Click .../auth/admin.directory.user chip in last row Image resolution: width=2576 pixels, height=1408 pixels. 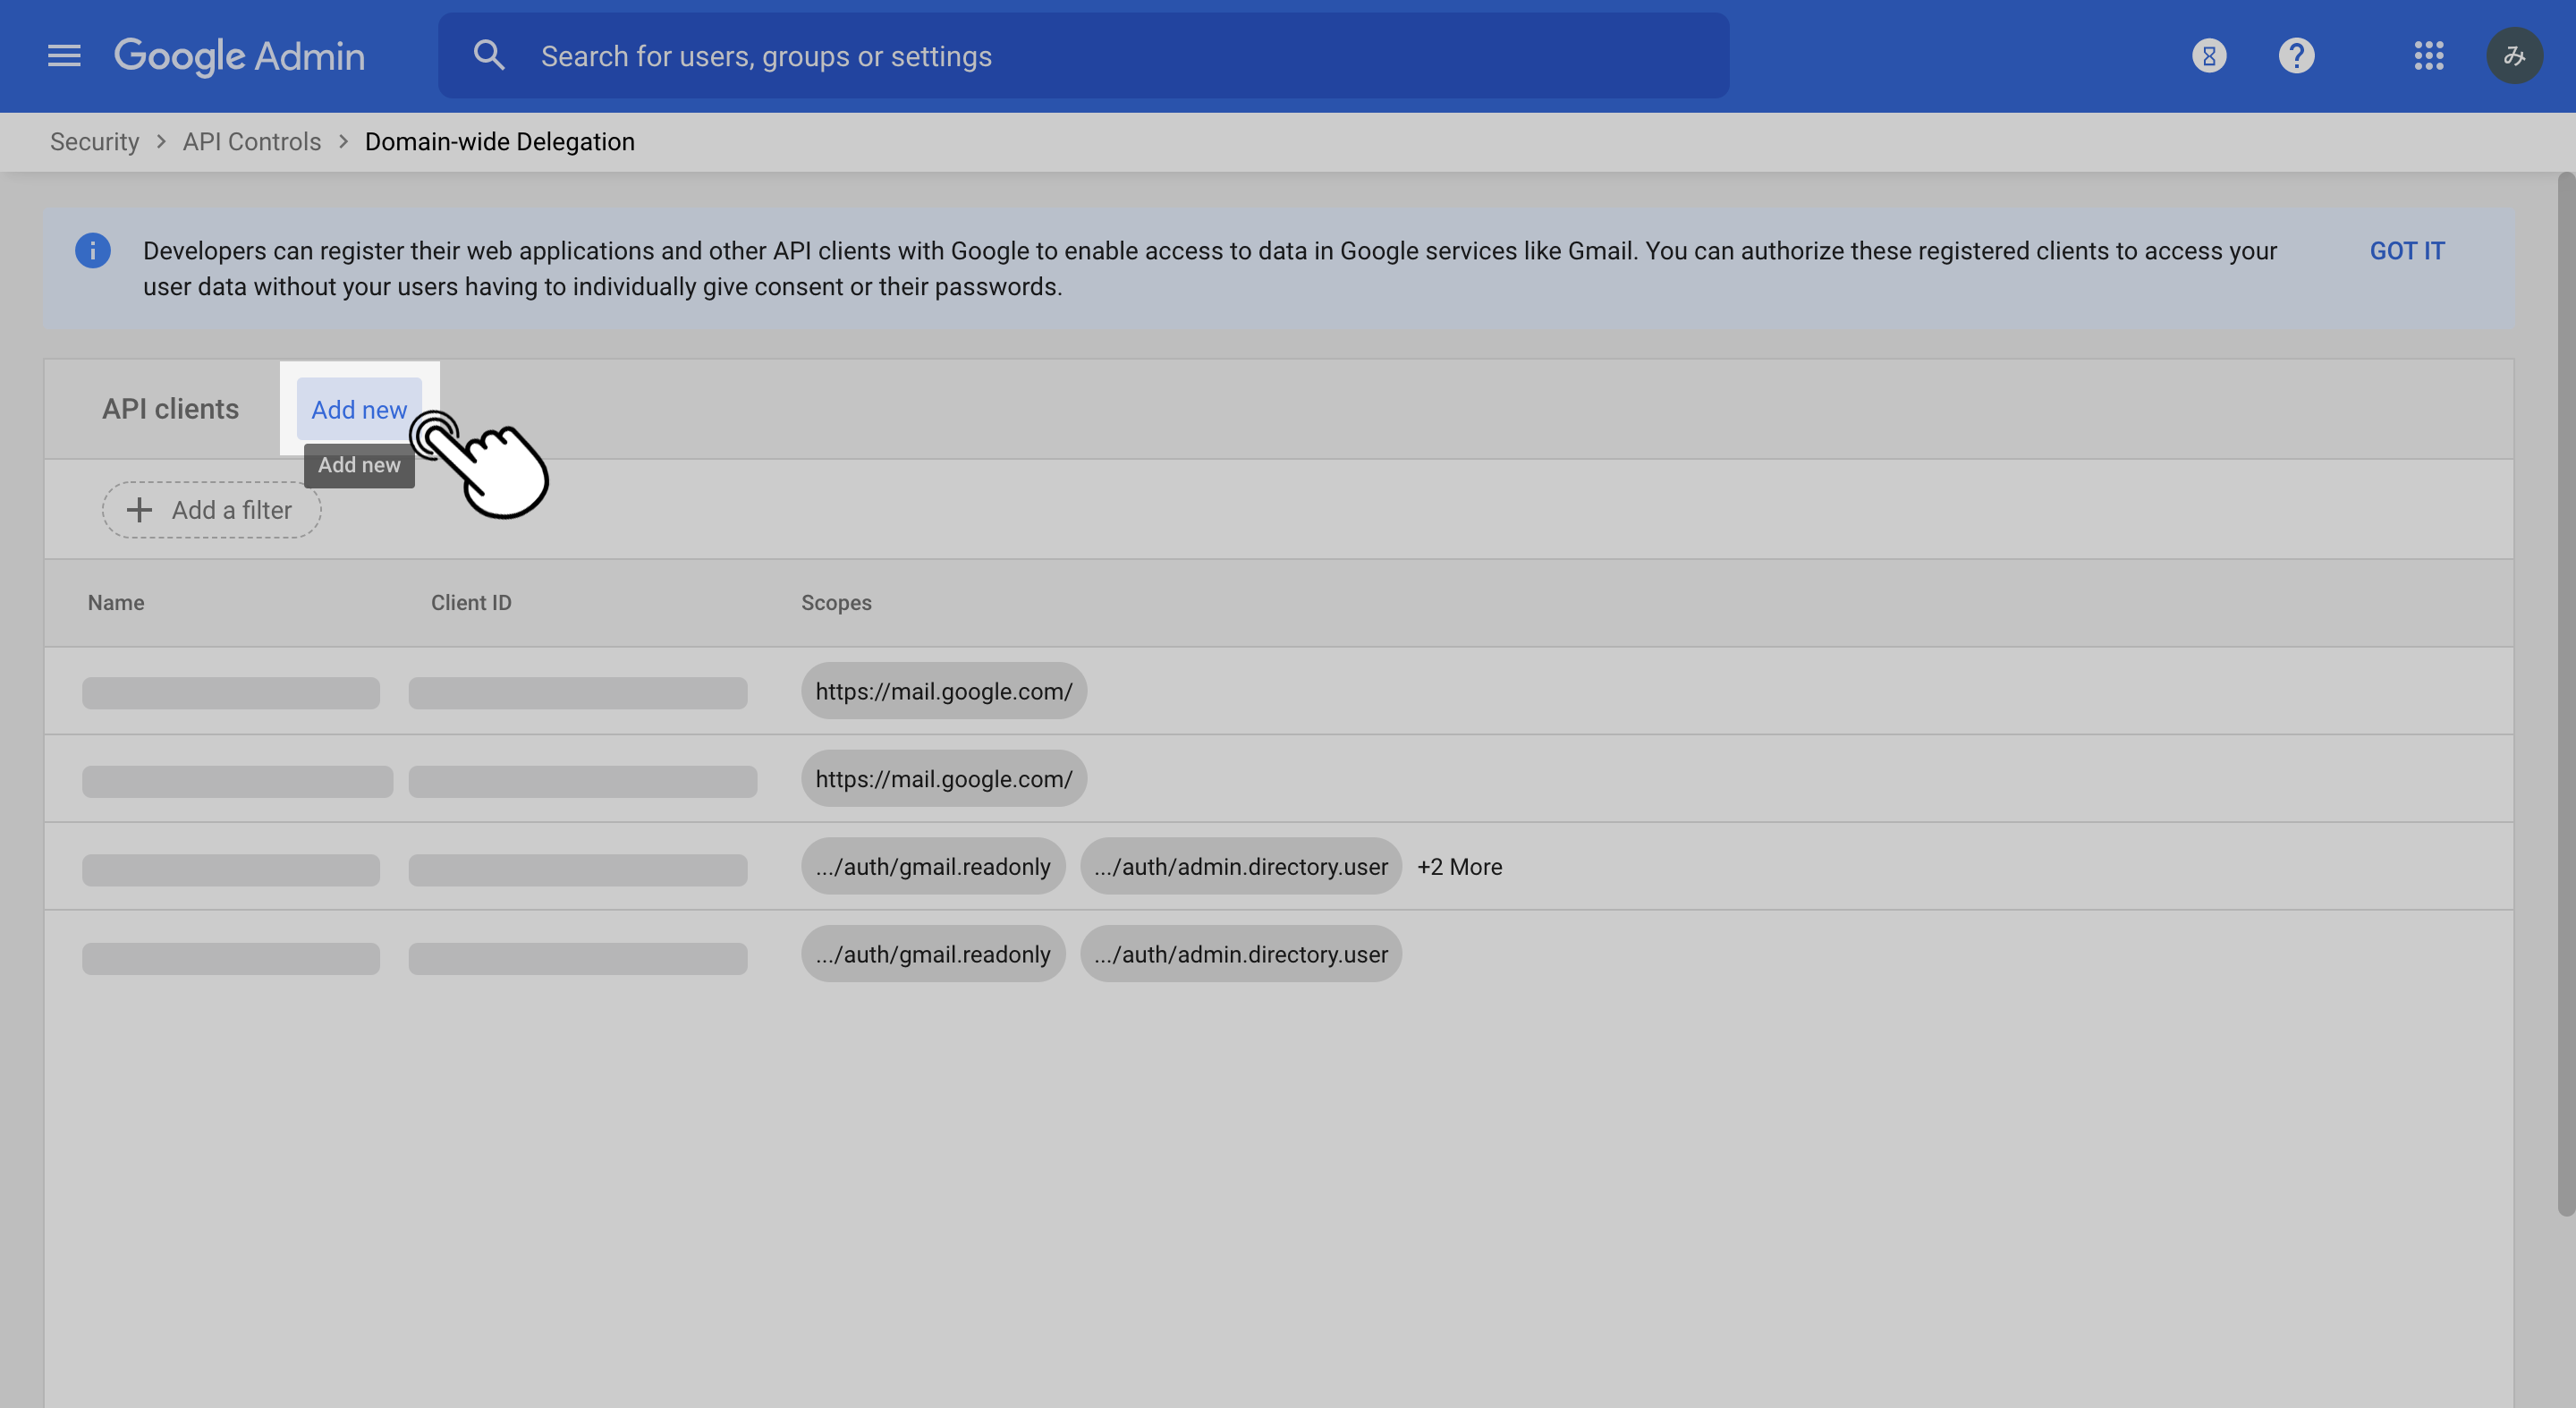coord(1240,954)
